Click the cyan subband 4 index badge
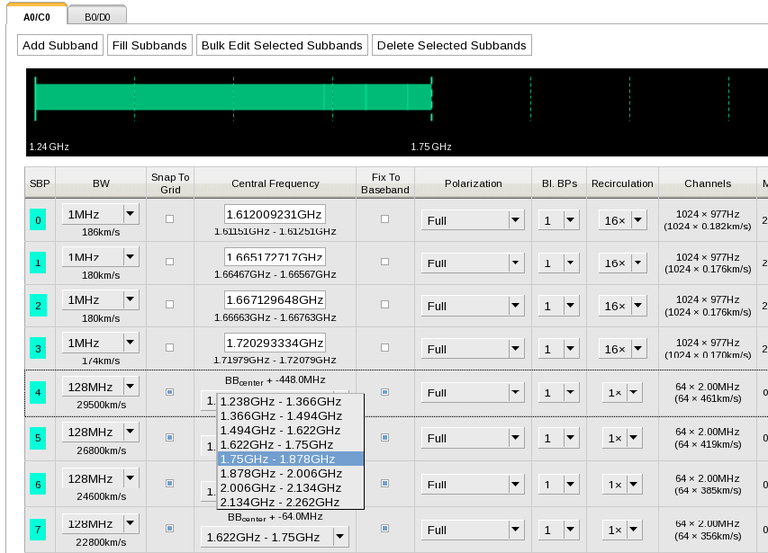This screenshot has width=768, height=553. pos(39,392)
